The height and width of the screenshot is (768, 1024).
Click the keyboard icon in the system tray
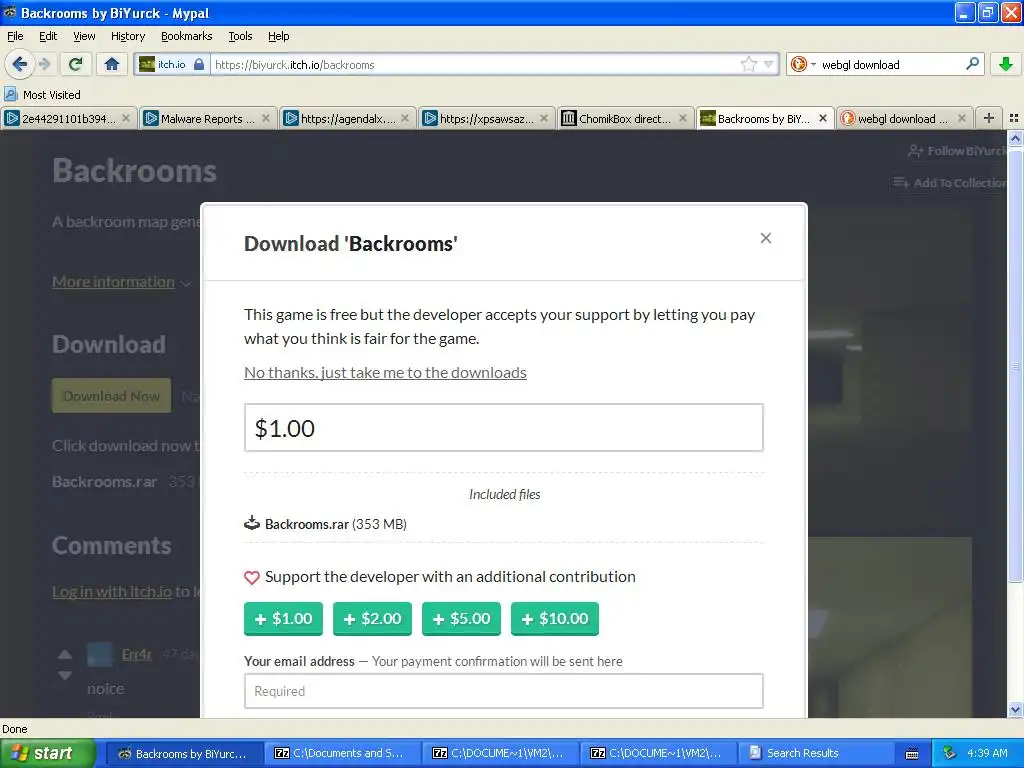coord(912,754)
